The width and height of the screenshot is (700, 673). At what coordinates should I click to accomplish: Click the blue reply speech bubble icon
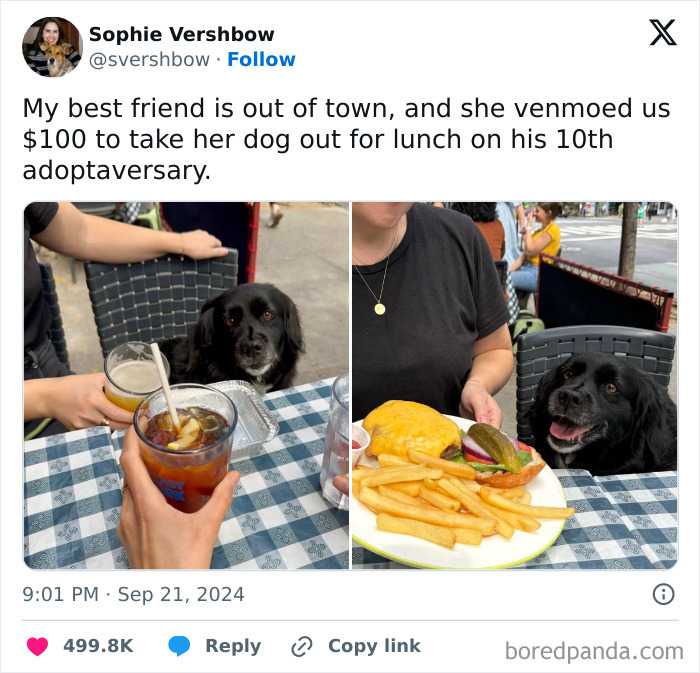click(179, 646)
